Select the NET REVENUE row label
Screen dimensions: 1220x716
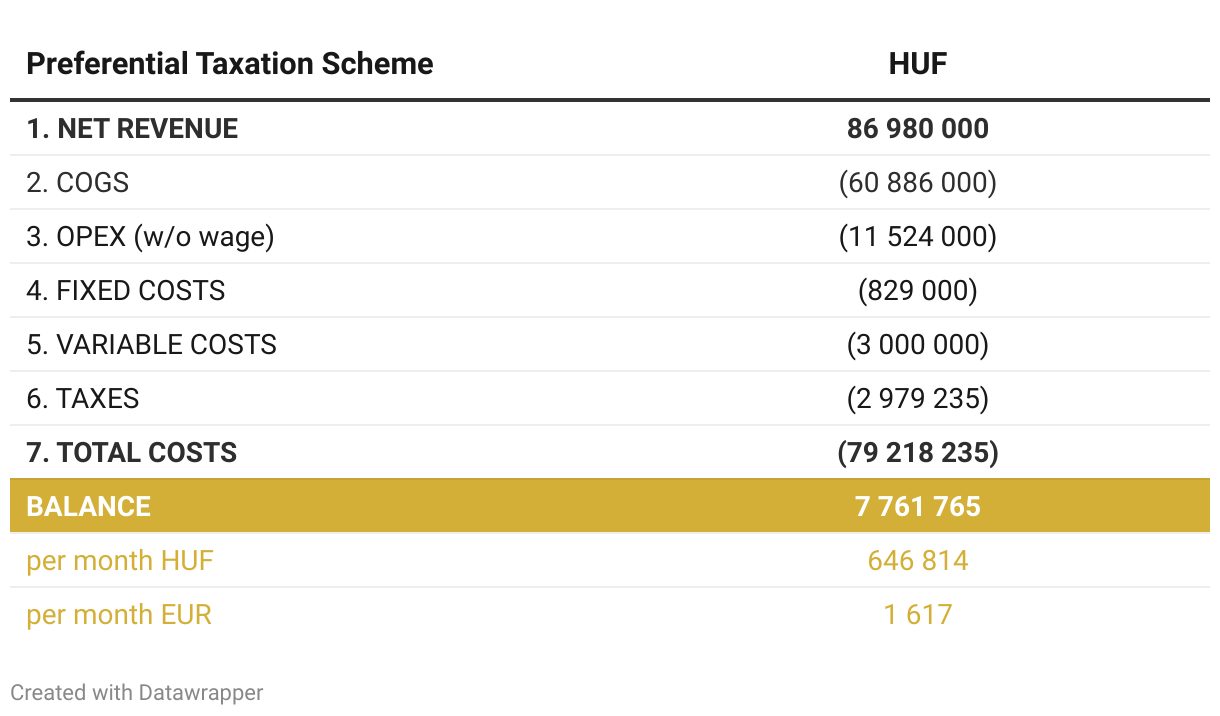pyautogui.click(x=132, y=129)
